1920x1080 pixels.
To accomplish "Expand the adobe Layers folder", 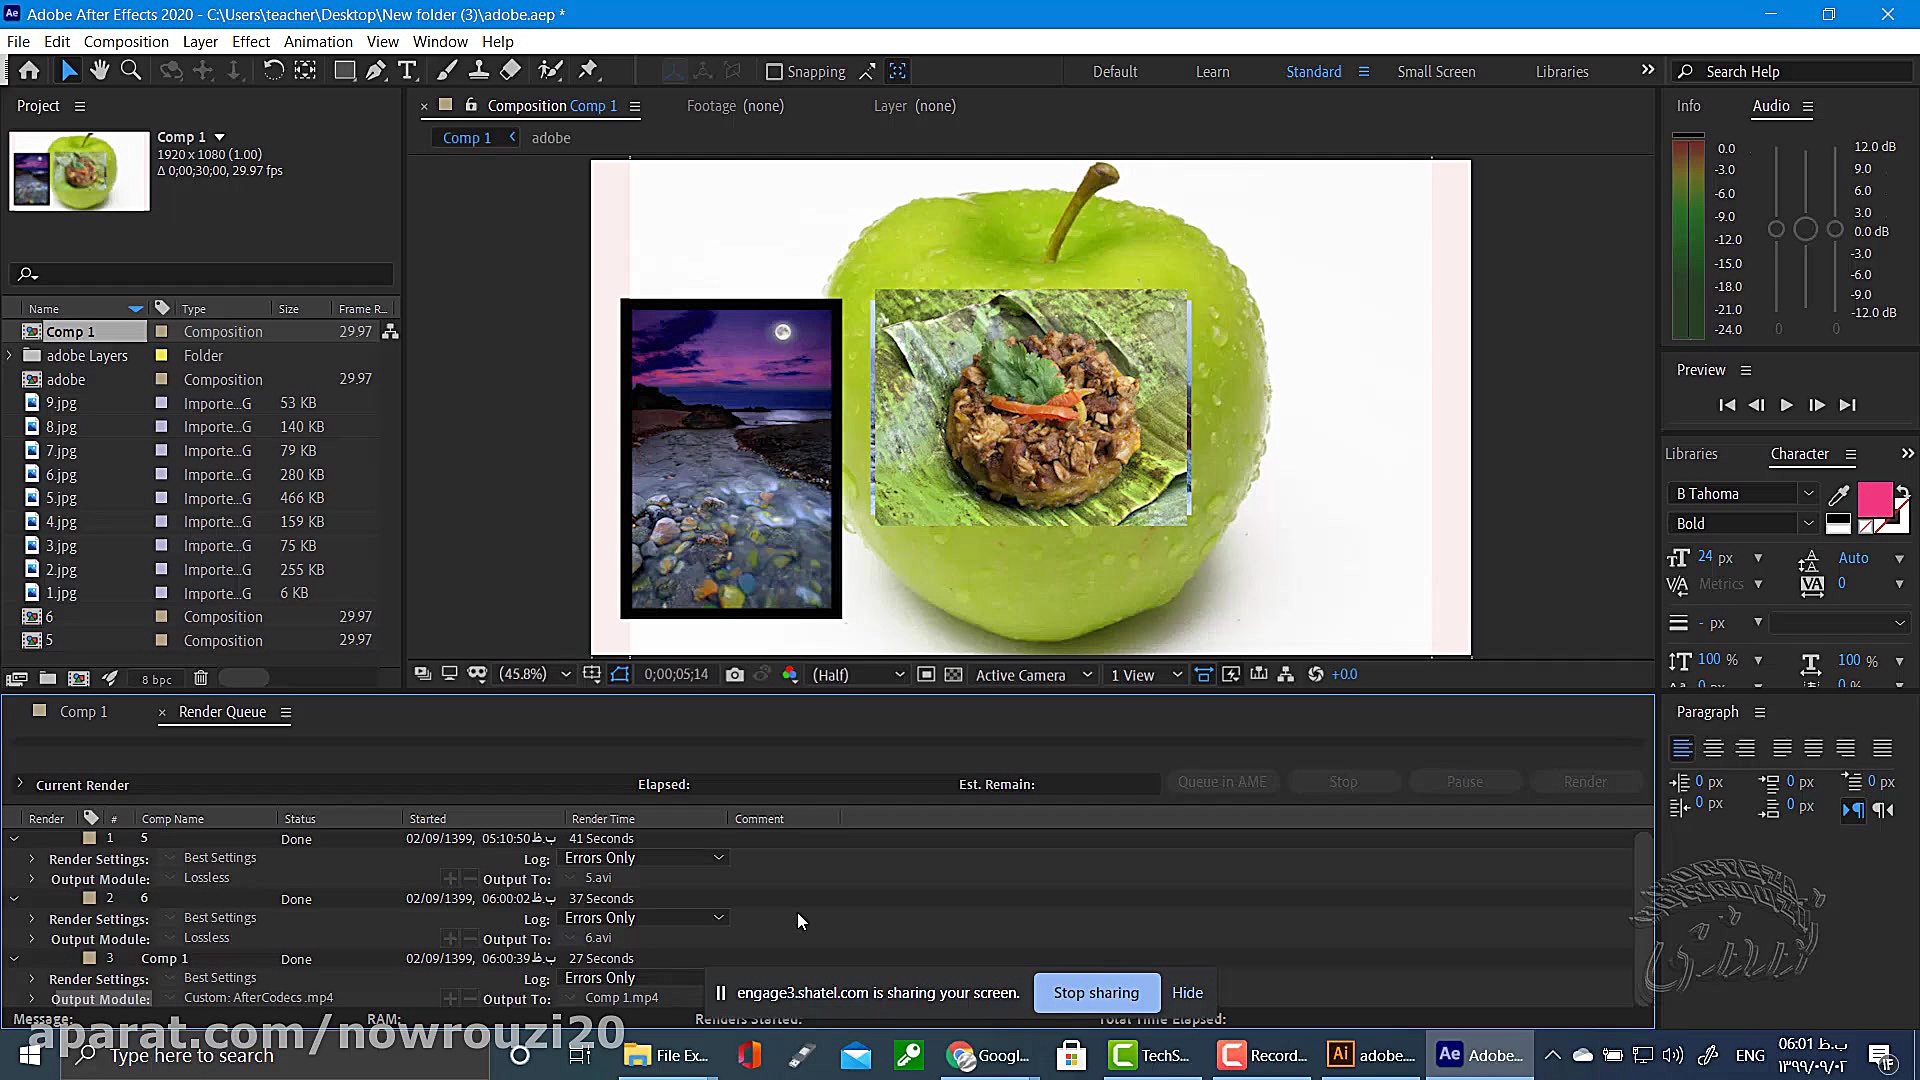I will [x=10, y=356].
